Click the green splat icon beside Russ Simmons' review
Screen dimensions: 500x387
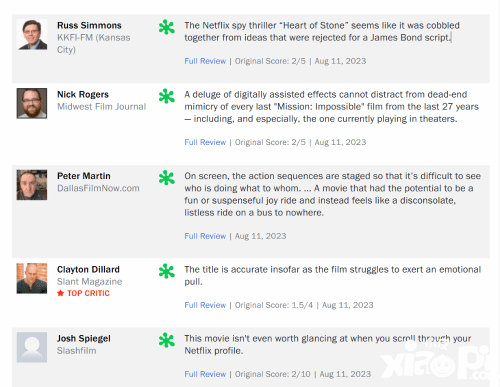tap(167, 27)
